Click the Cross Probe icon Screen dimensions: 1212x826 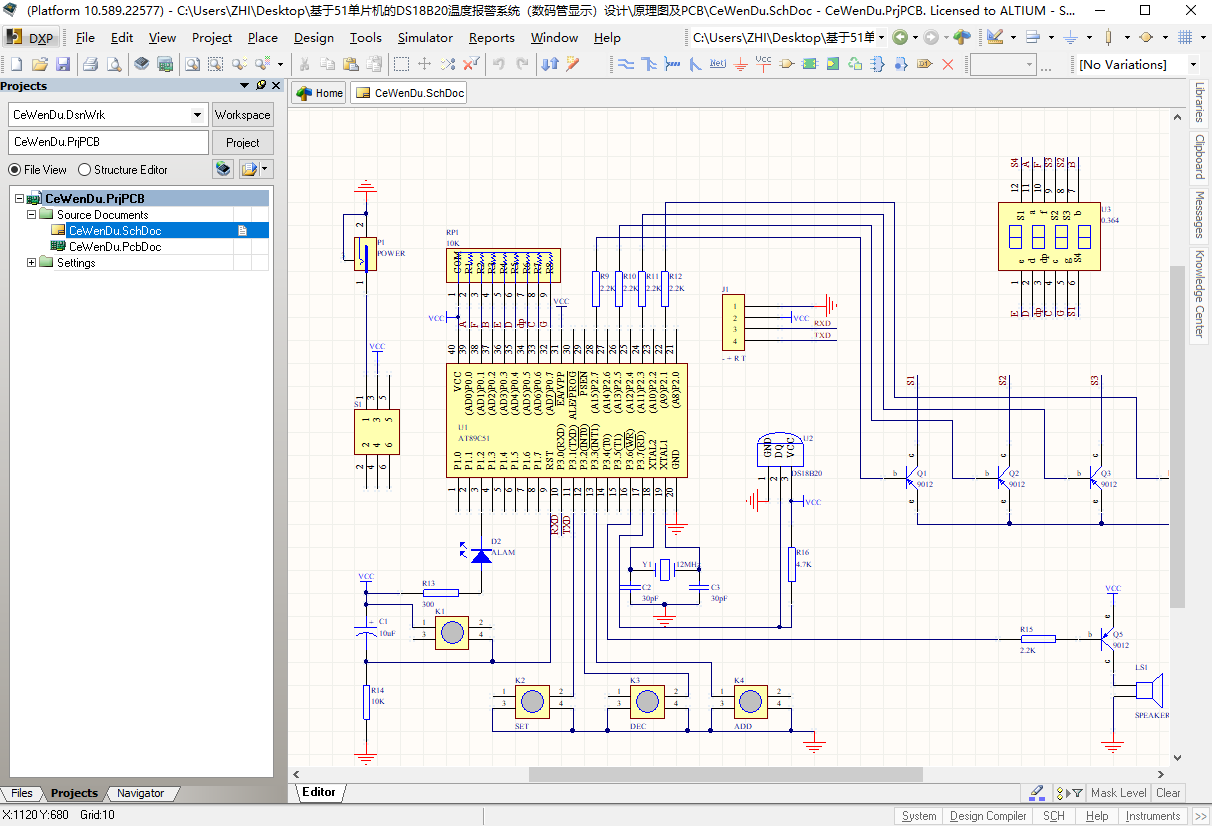[573, 64]
